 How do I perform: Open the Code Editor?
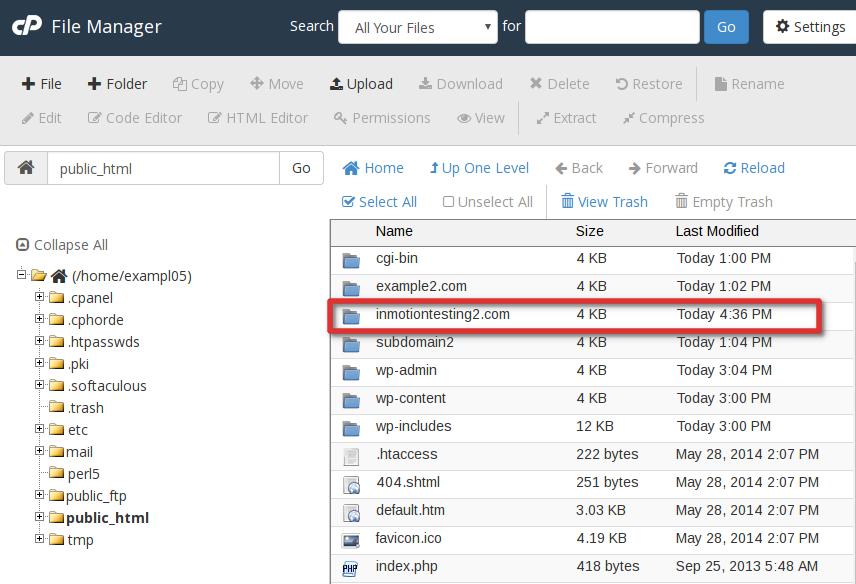[x=134, y=117]
